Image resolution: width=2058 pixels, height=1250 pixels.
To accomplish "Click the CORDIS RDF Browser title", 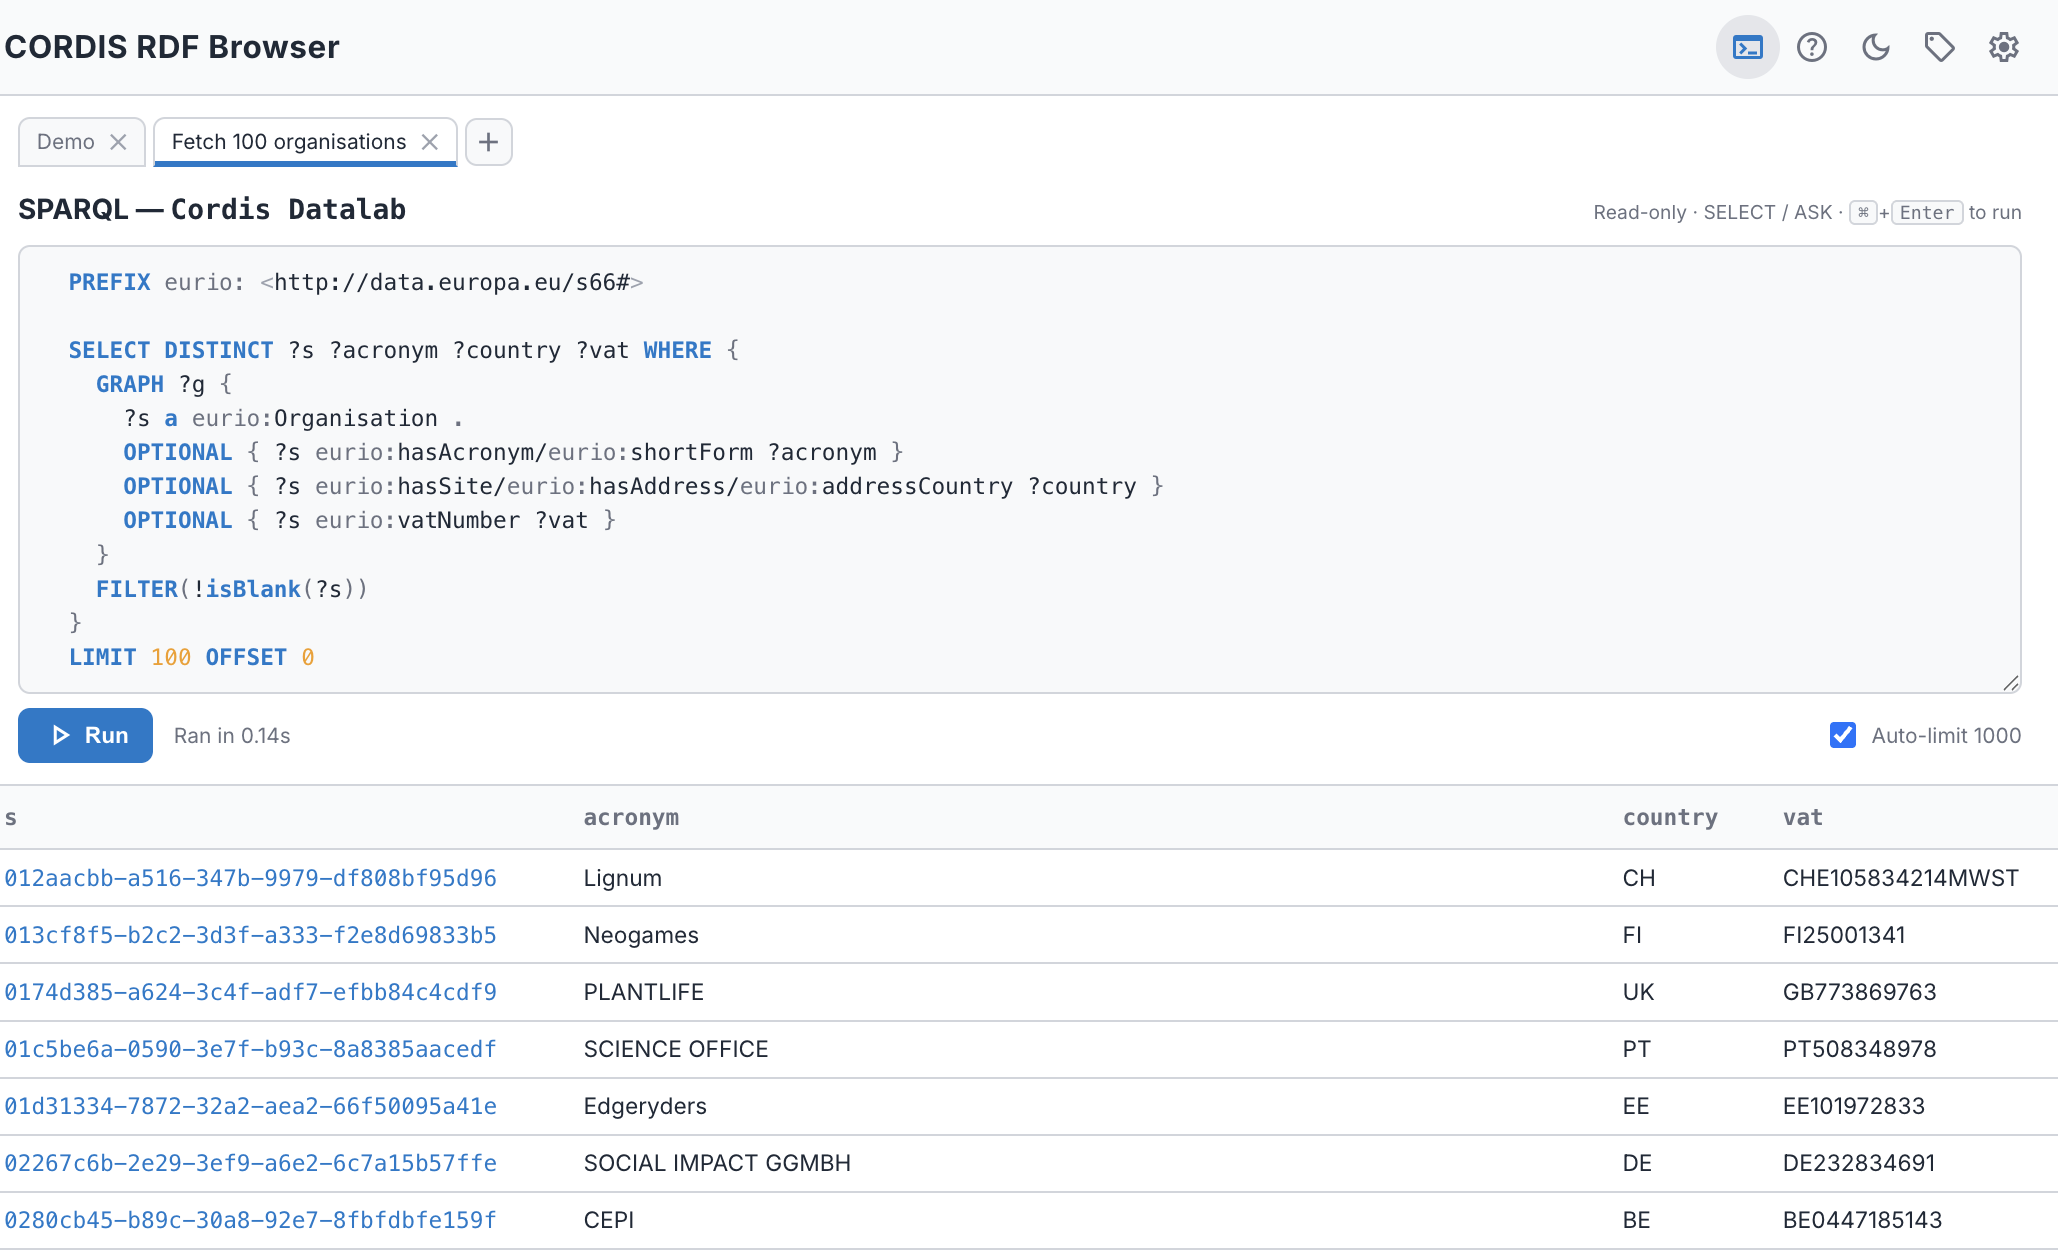I will coord(172,47).
